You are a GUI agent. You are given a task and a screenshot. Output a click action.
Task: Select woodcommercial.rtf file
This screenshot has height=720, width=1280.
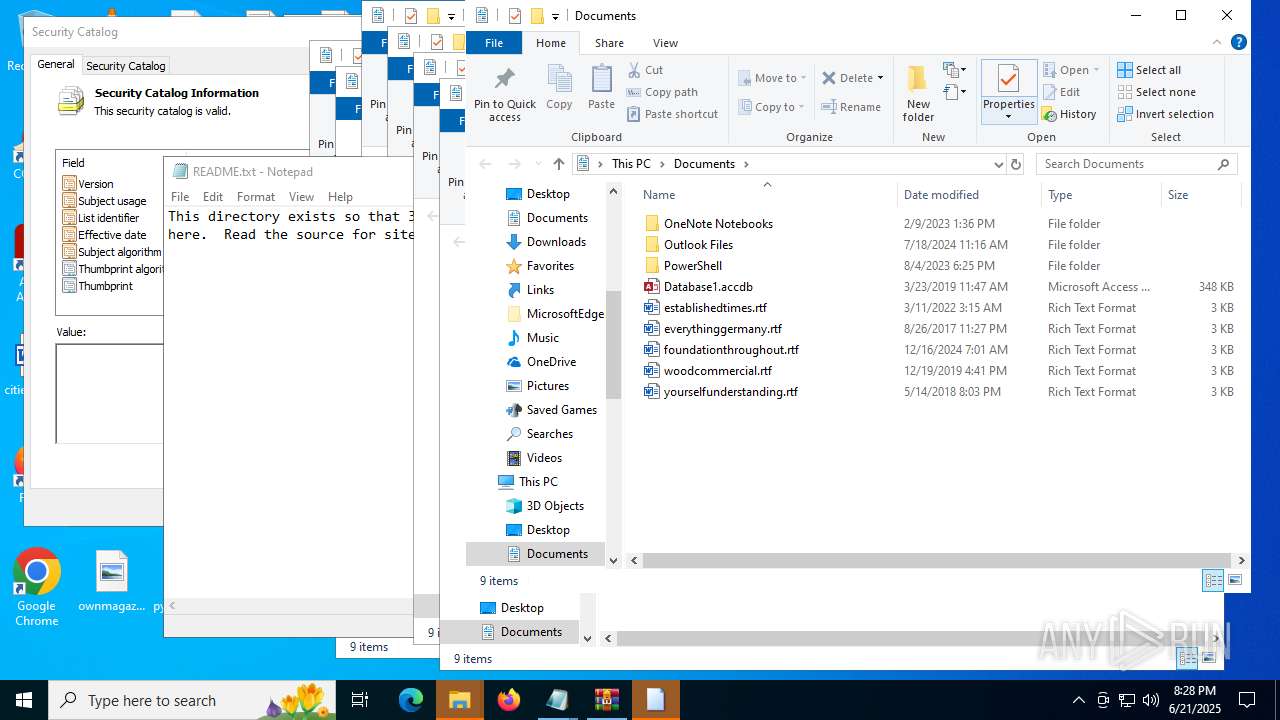tap(718, 371)
